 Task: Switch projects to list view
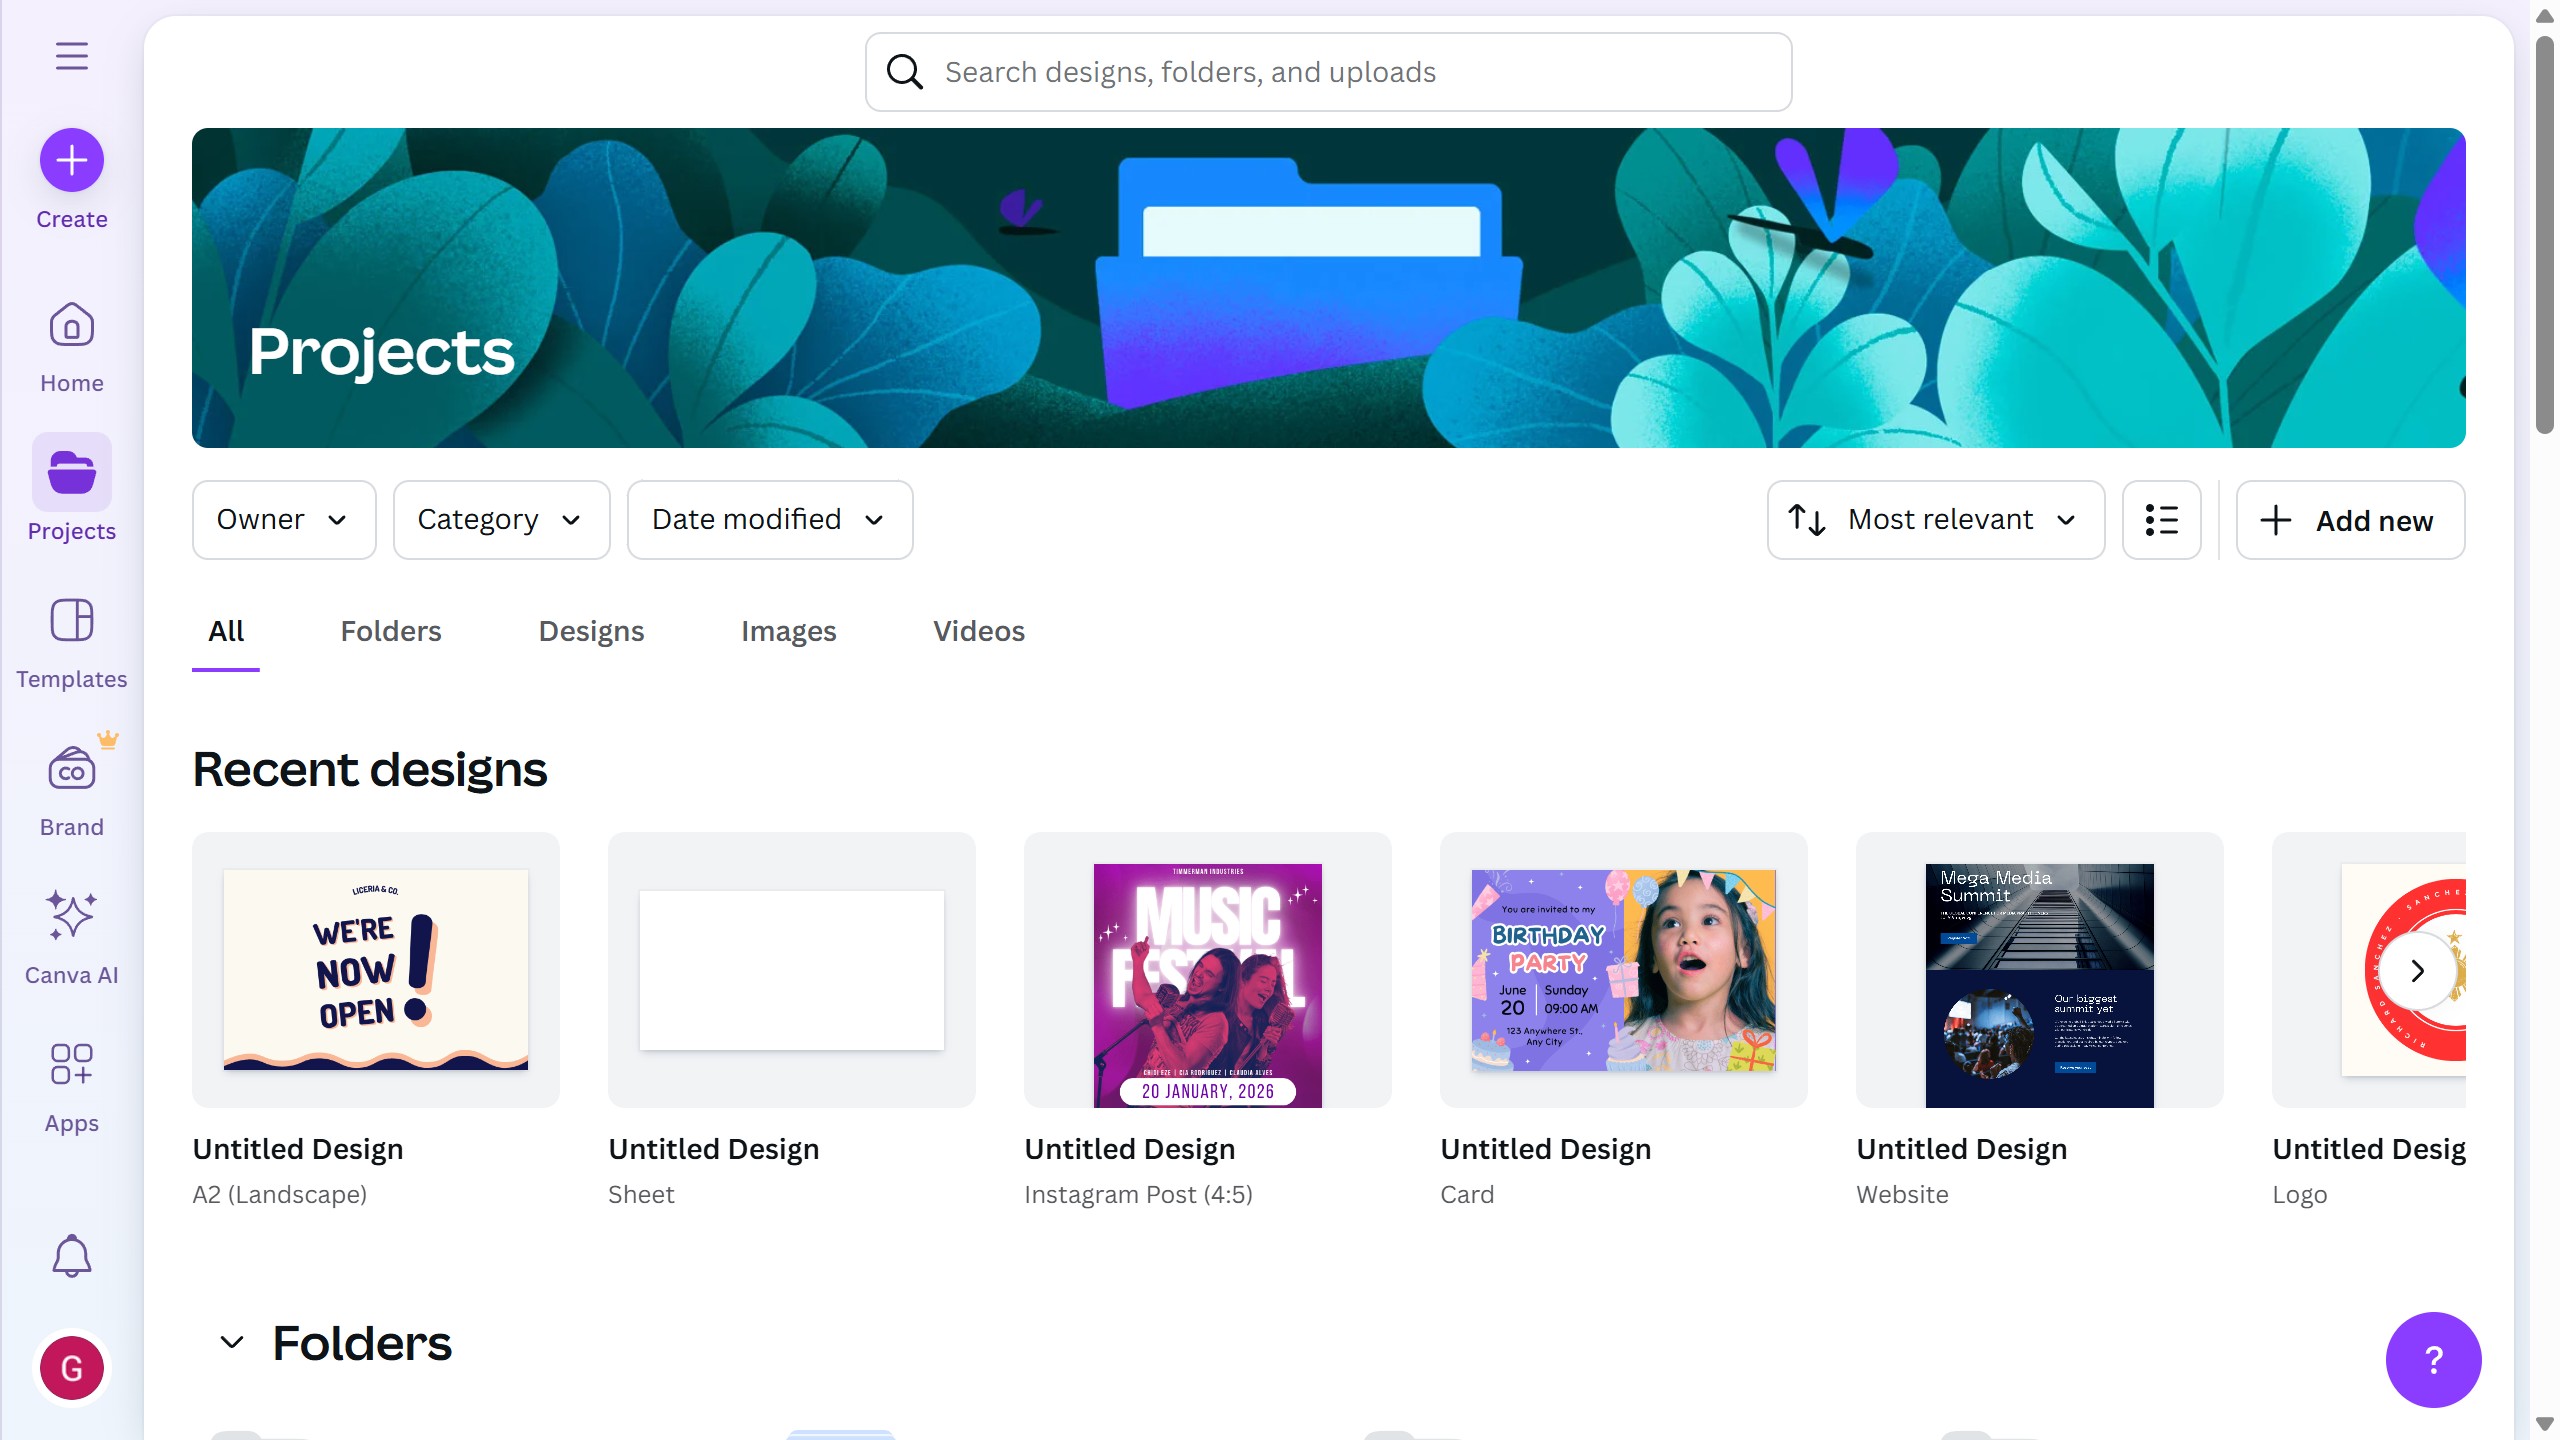[2161, 519]
